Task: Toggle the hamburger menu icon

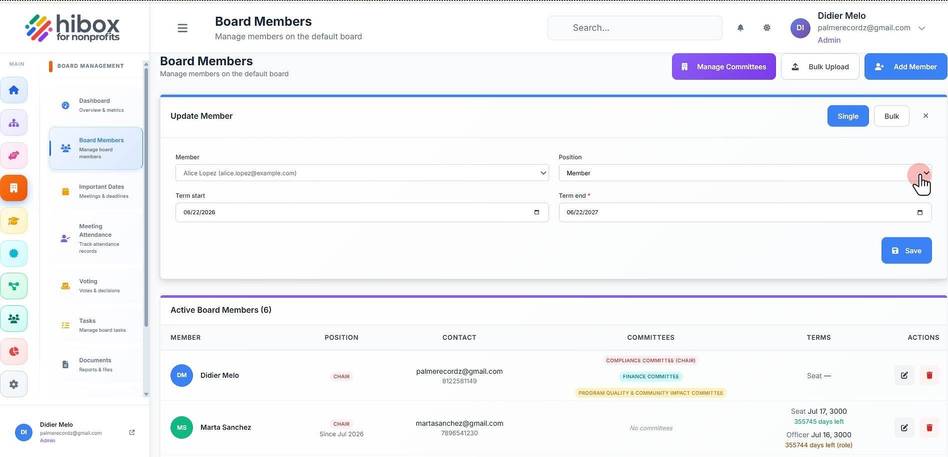Action: tap(182, 28)
